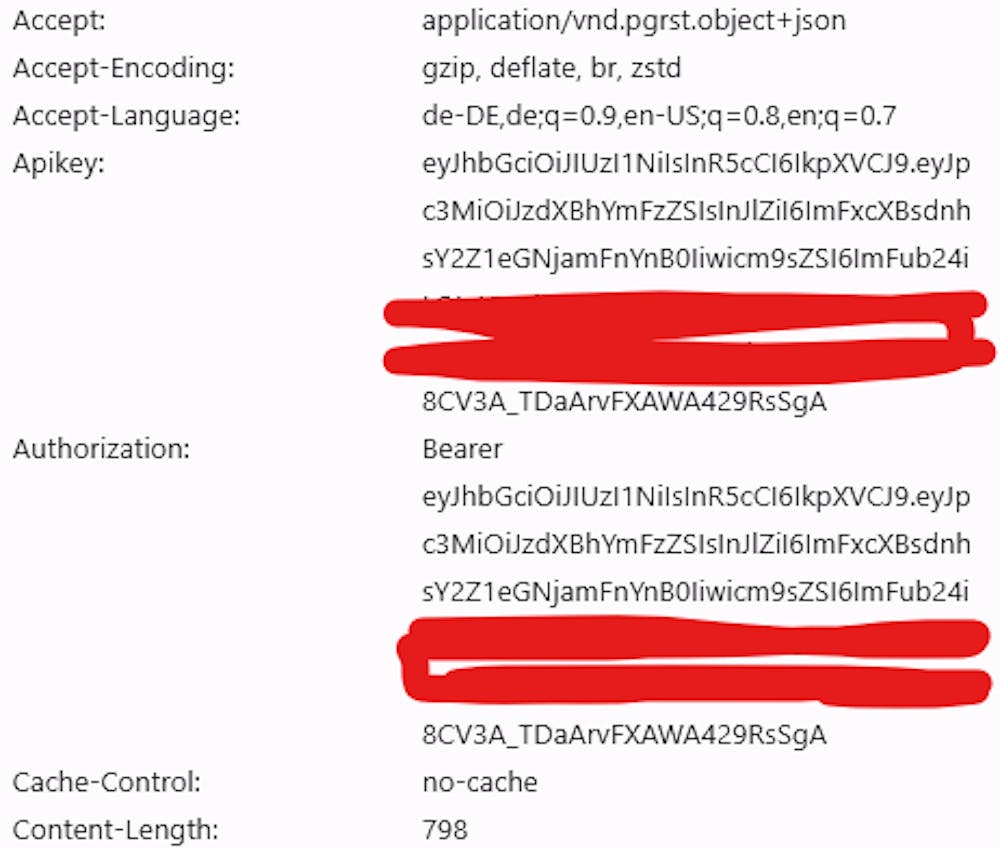This screenshot has width=1000, height=848.
Task: Select the 798 content length value
Action: (x=445, y=831)
